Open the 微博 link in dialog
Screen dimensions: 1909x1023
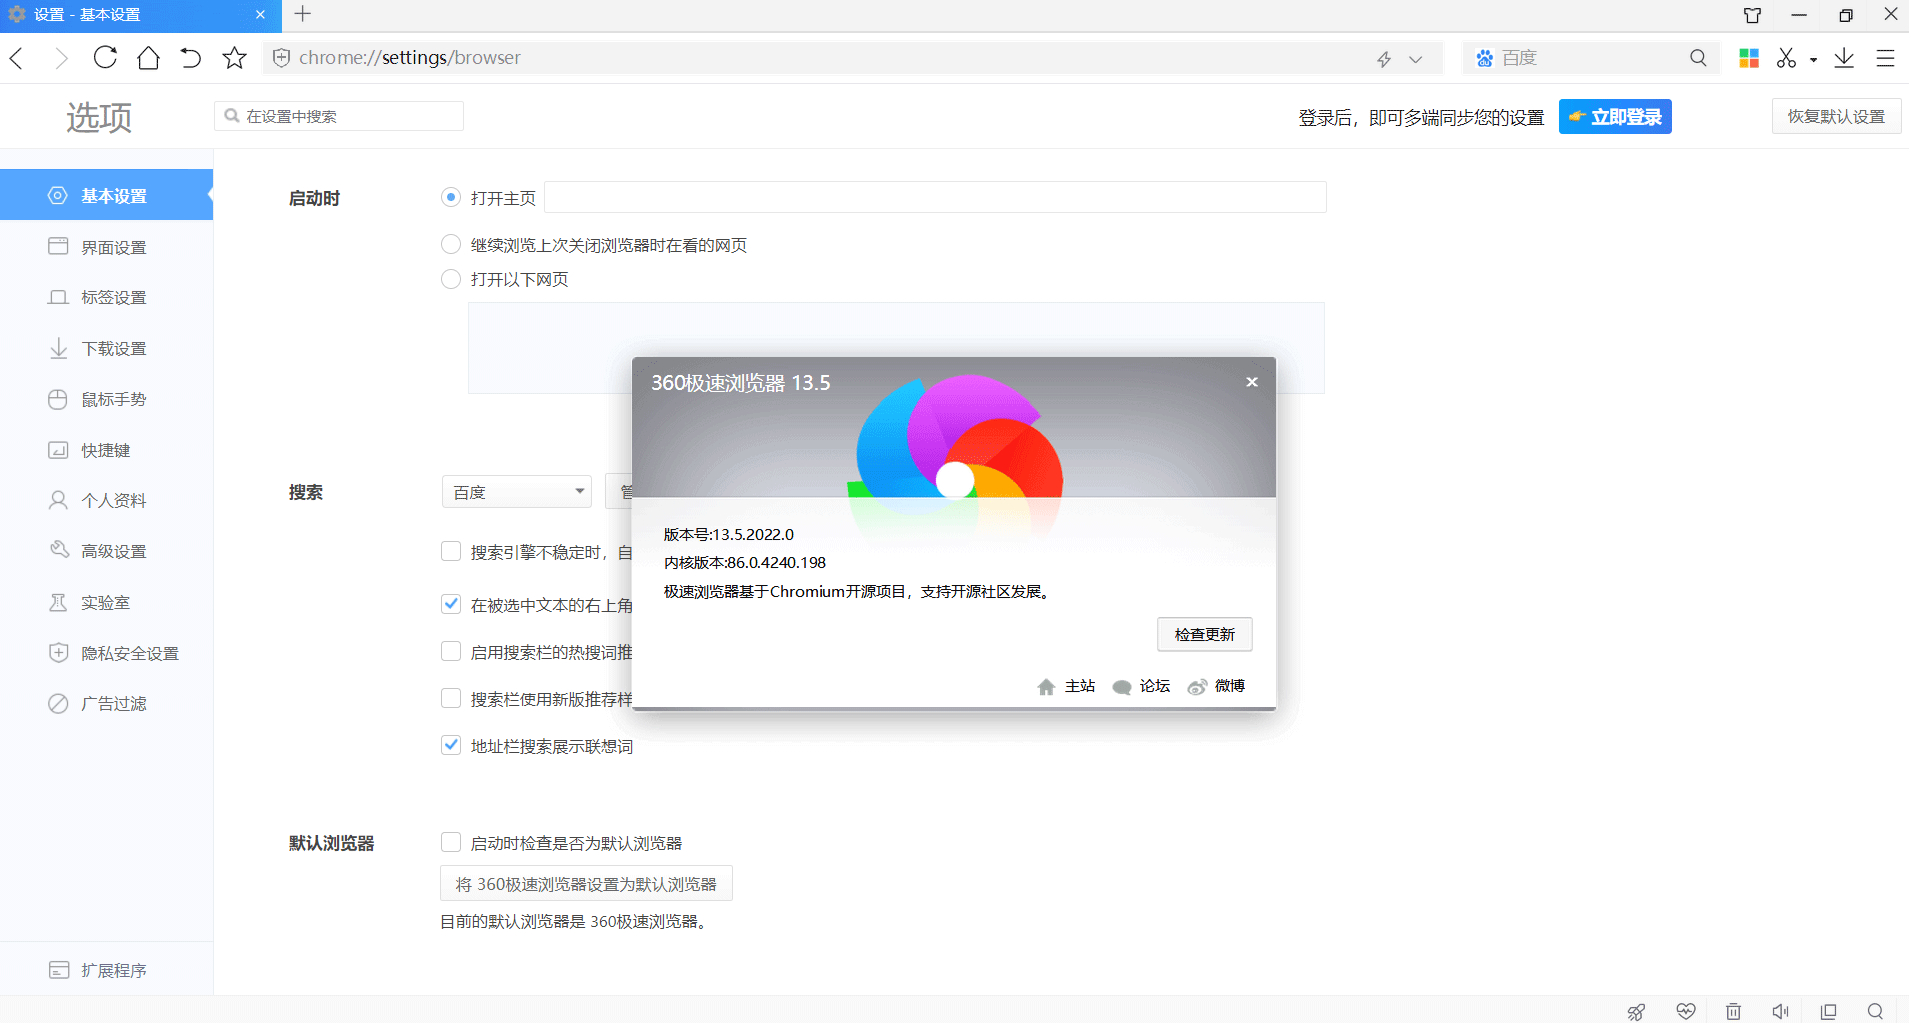pos(1216,686)
